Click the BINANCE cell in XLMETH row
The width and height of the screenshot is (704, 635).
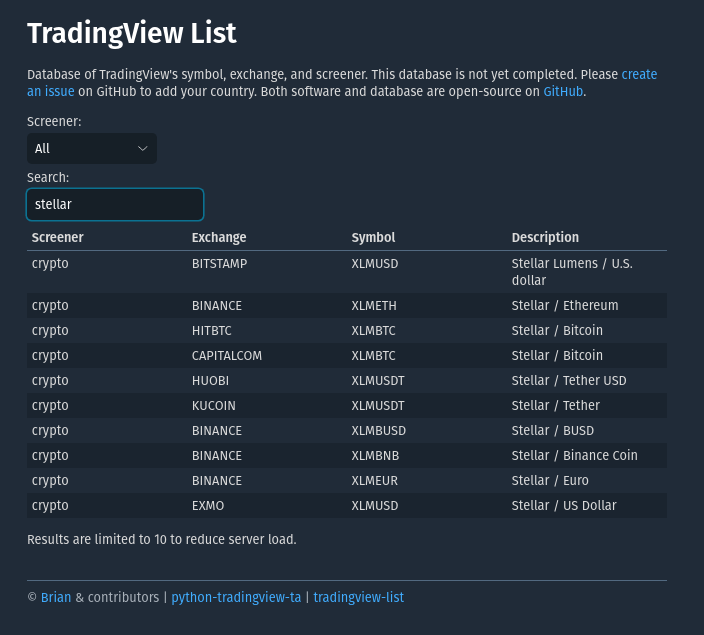(x=217, y=306)
